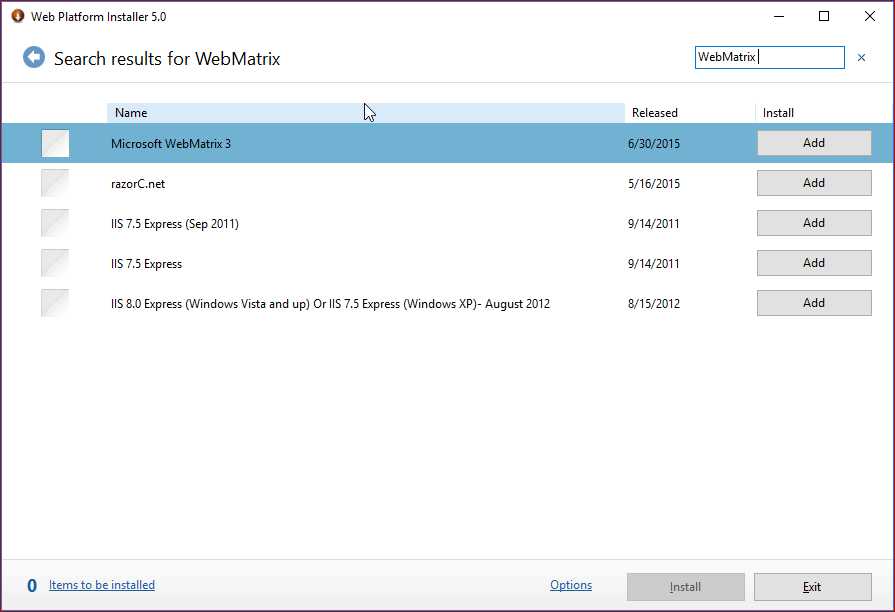
Task: Select the Microsoft WebMatrix 3 product icon
Action: click(55, 143)
